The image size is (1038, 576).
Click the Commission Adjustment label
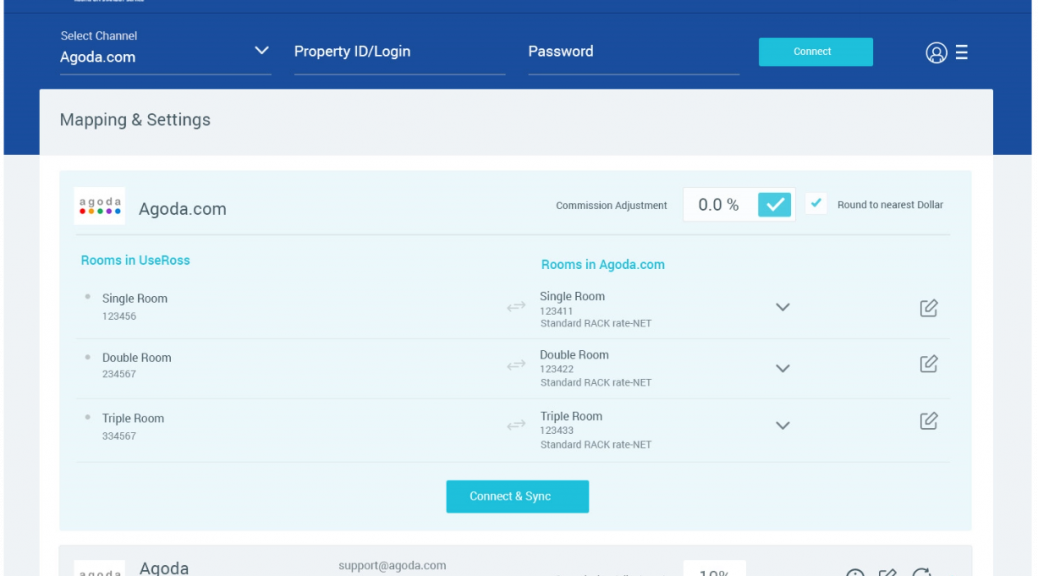click(611, 205)
